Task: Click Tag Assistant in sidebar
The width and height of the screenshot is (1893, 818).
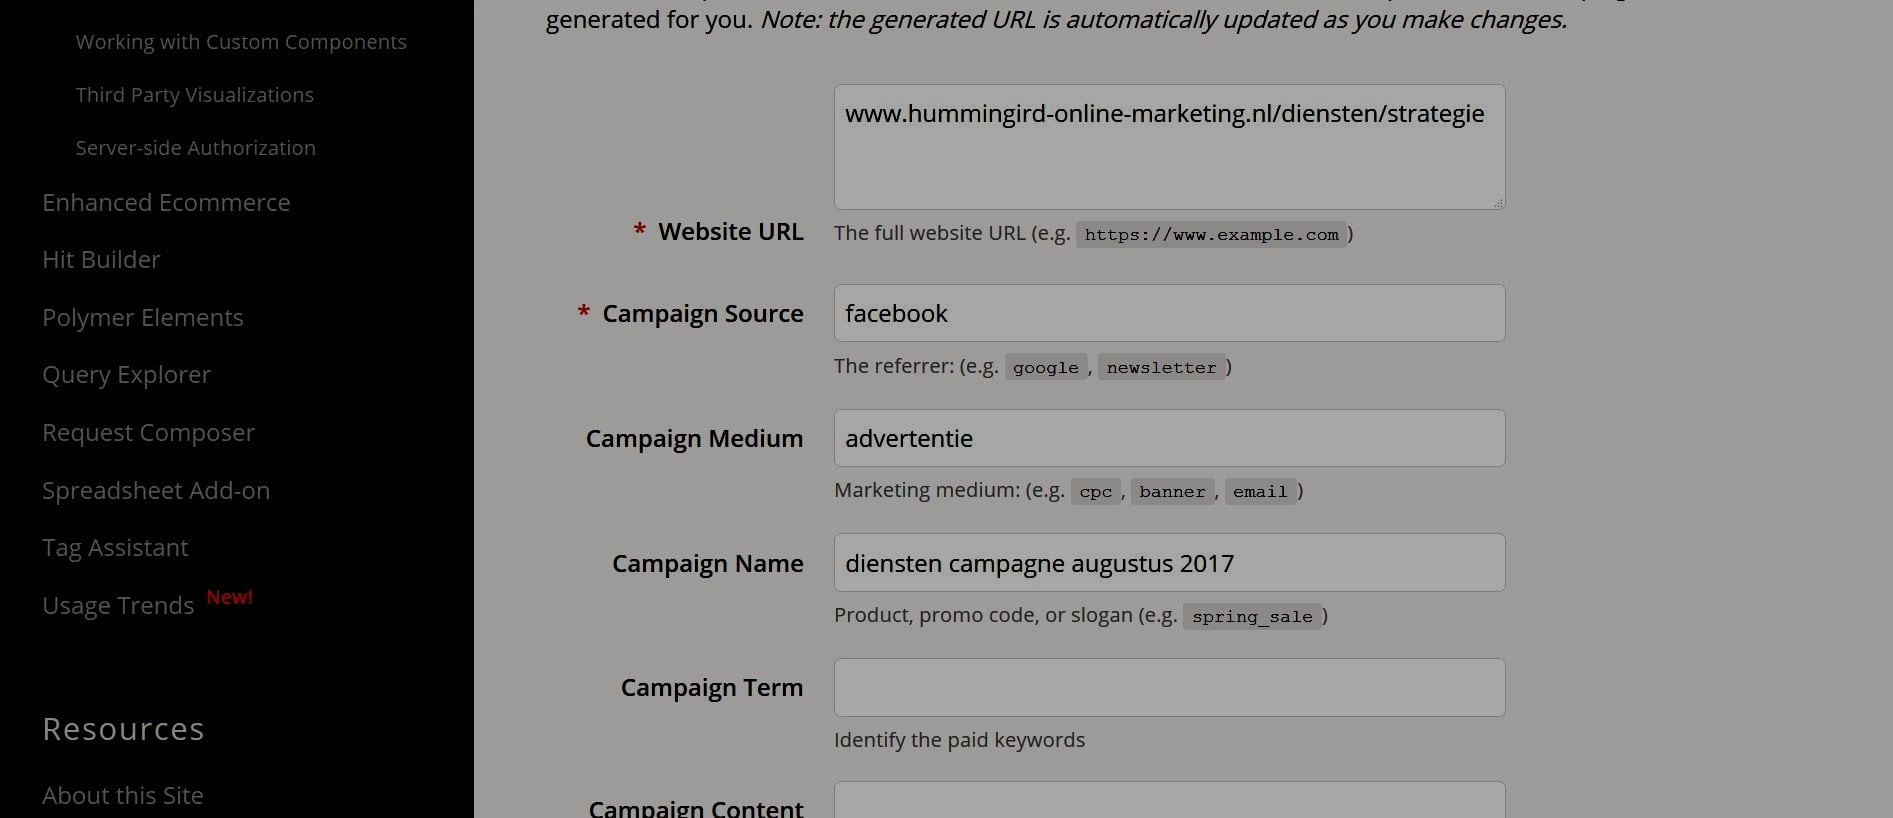Action: [x=115, y=548]
